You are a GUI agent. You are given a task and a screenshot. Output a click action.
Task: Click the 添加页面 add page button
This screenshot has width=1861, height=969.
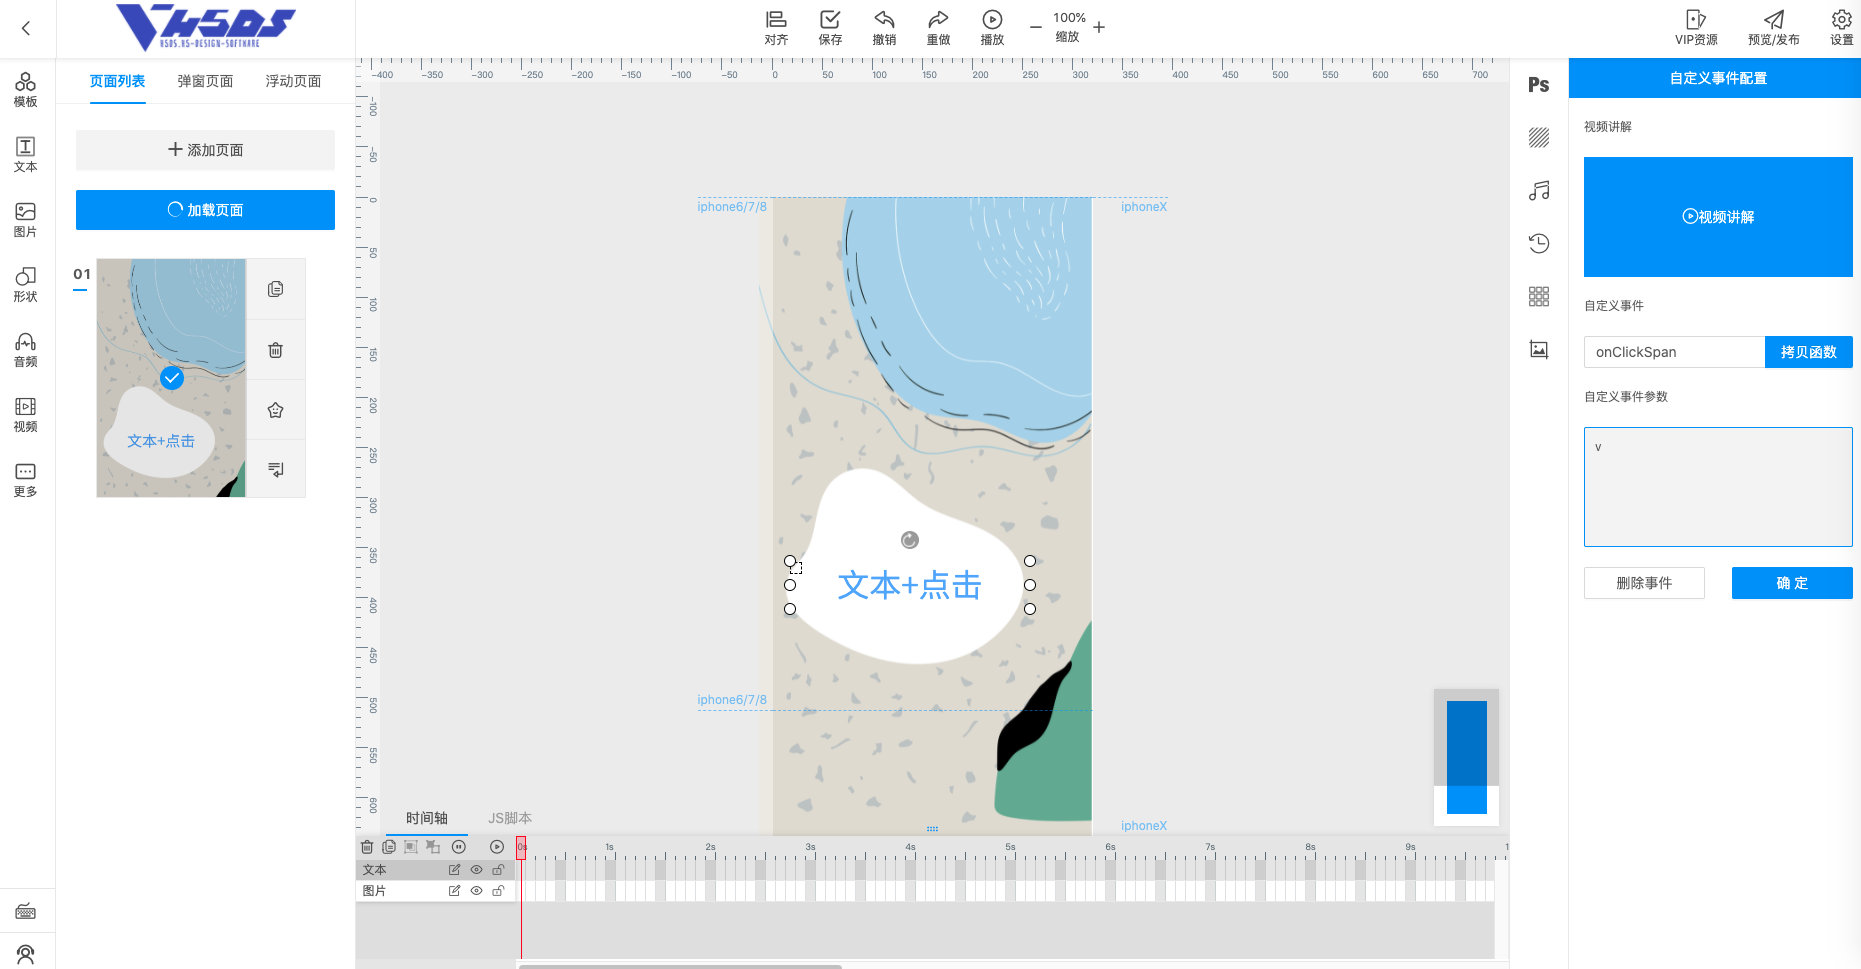tap(205, 150)
